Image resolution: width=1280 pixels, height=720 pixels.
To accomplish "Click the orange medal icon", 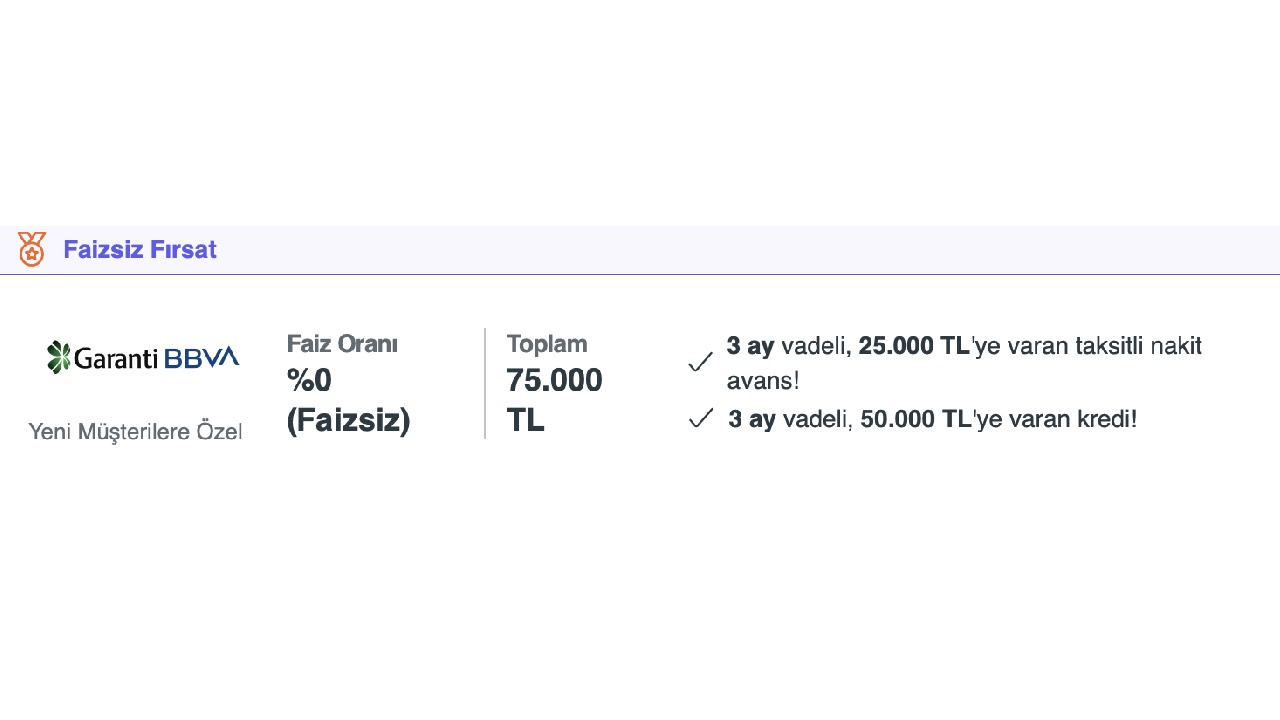I will pos(32,249).
